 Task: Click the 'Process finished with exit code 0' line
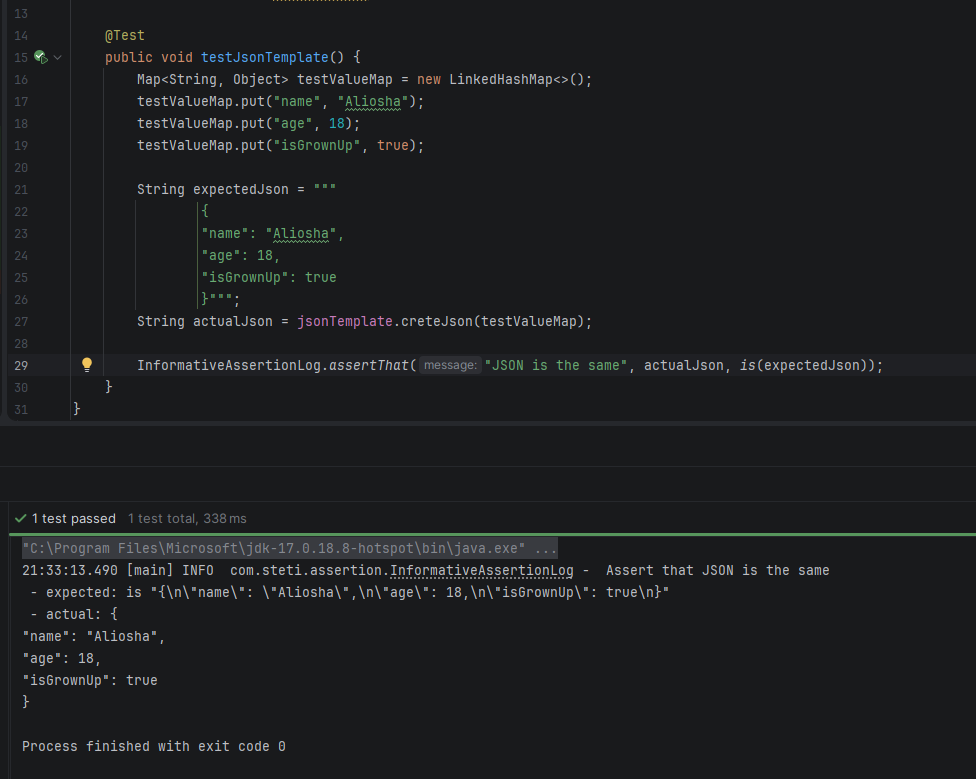tap(154, 746)
